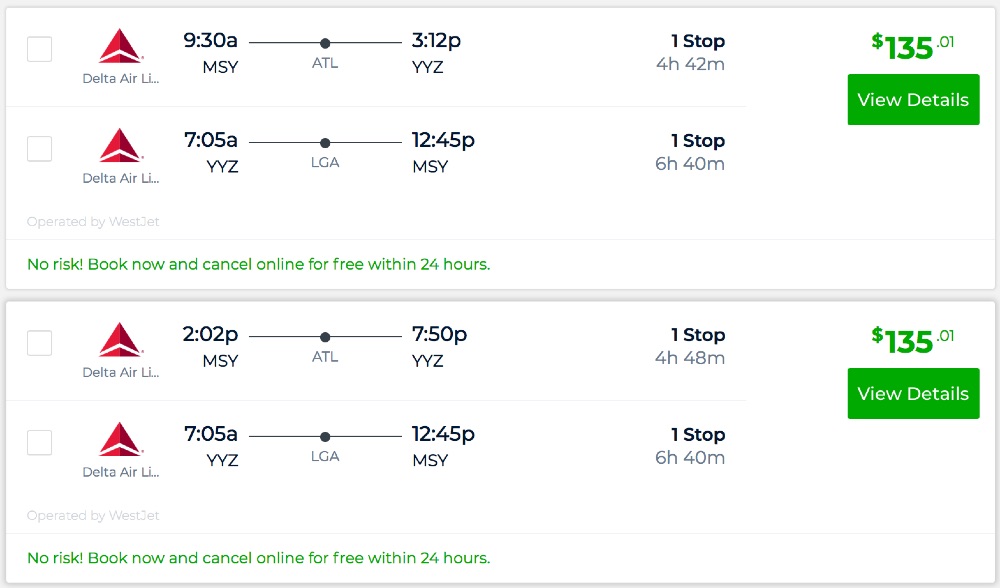
Task: Click Delta logo on the 2:02p MSY flight
Action: point(121,340)
